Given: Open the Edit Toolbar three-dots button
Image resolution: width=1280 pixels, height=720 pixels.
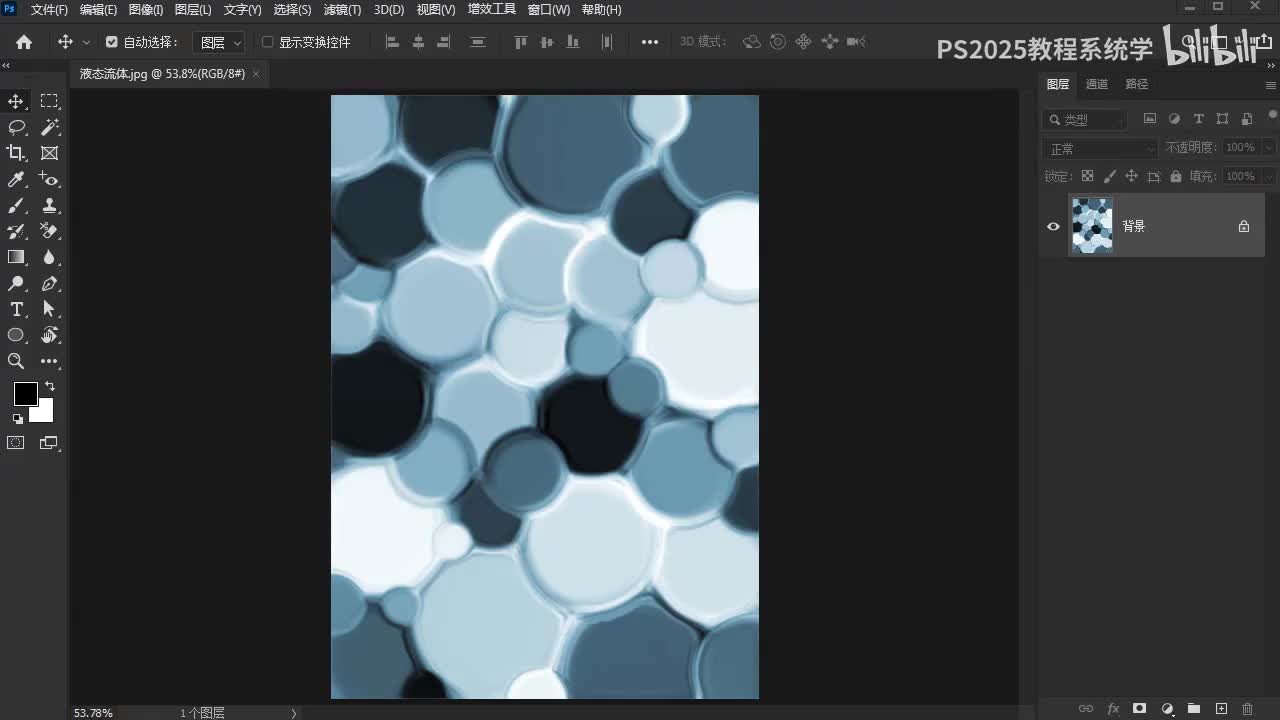Looking at the screenshot, I should [49, 361].
